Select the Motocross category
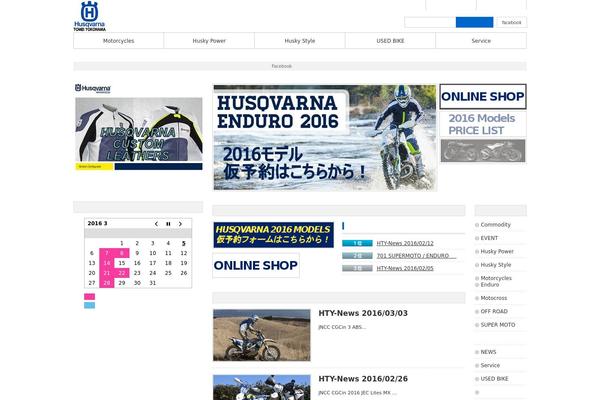Viewport: 600px width, 400px height. pos(494,298)
